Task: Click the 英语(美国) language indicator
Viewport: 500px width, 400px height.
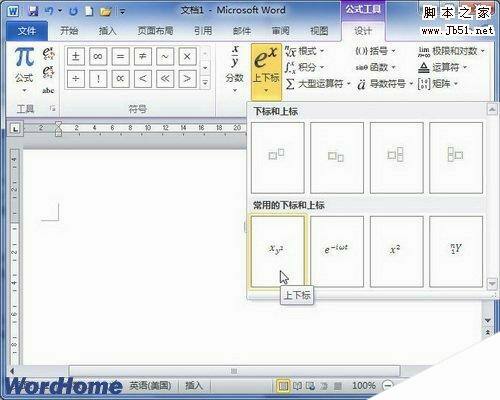Action: [x=150, y=386]
